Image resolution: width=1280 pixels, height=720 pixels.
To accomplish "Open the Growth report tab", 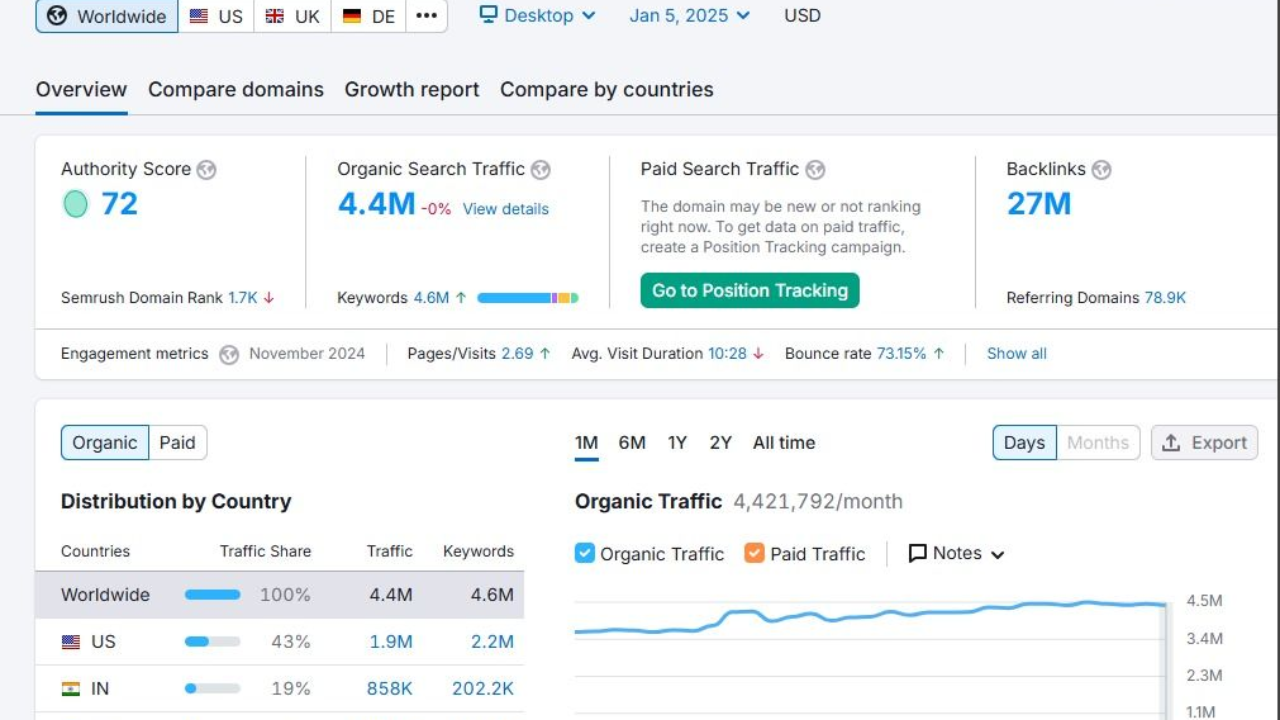I will click(412, 90).
